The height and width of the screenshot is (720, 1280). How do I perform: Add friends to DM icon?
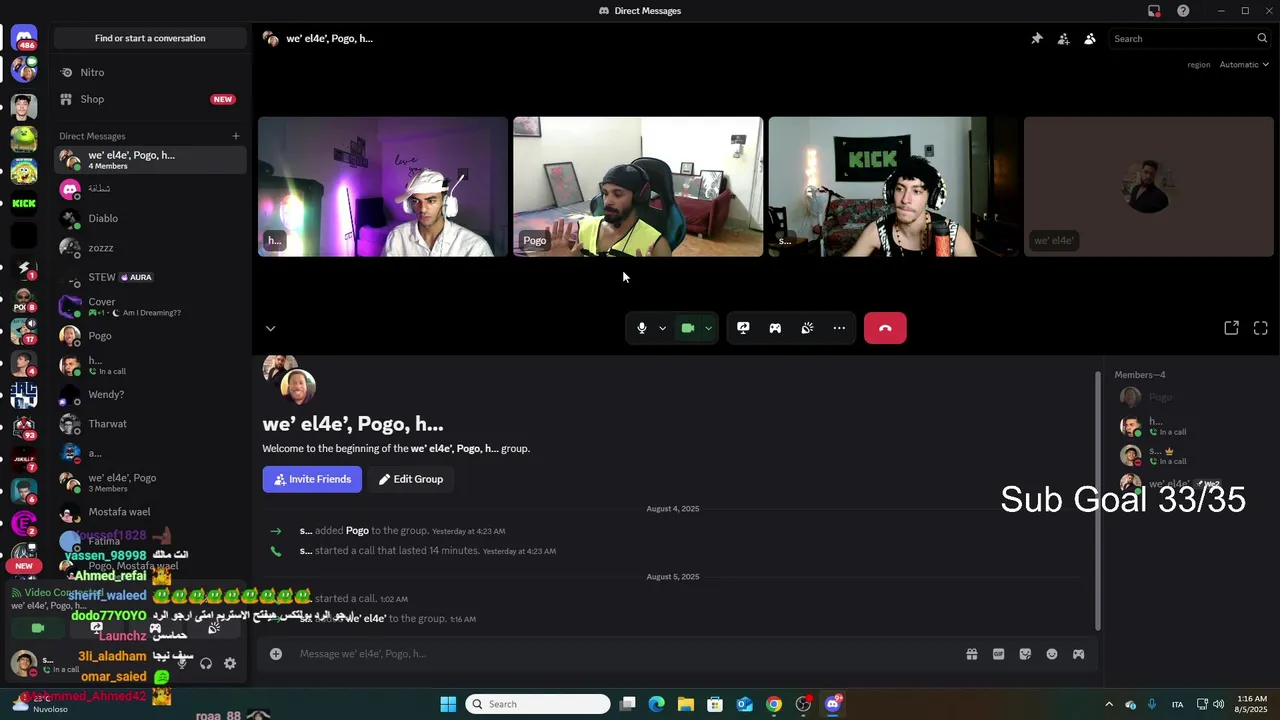1063,39
